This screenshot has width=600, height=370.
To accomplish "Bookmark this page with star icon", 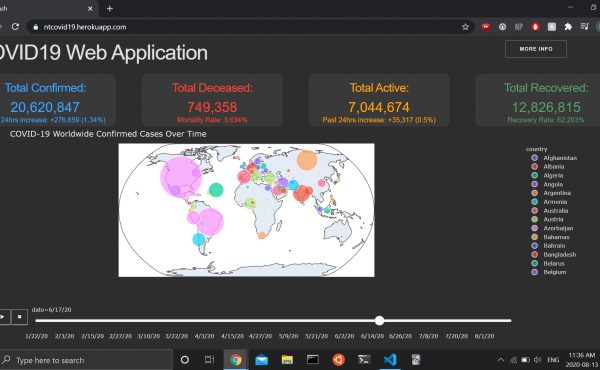I will [x=465, y=27].
